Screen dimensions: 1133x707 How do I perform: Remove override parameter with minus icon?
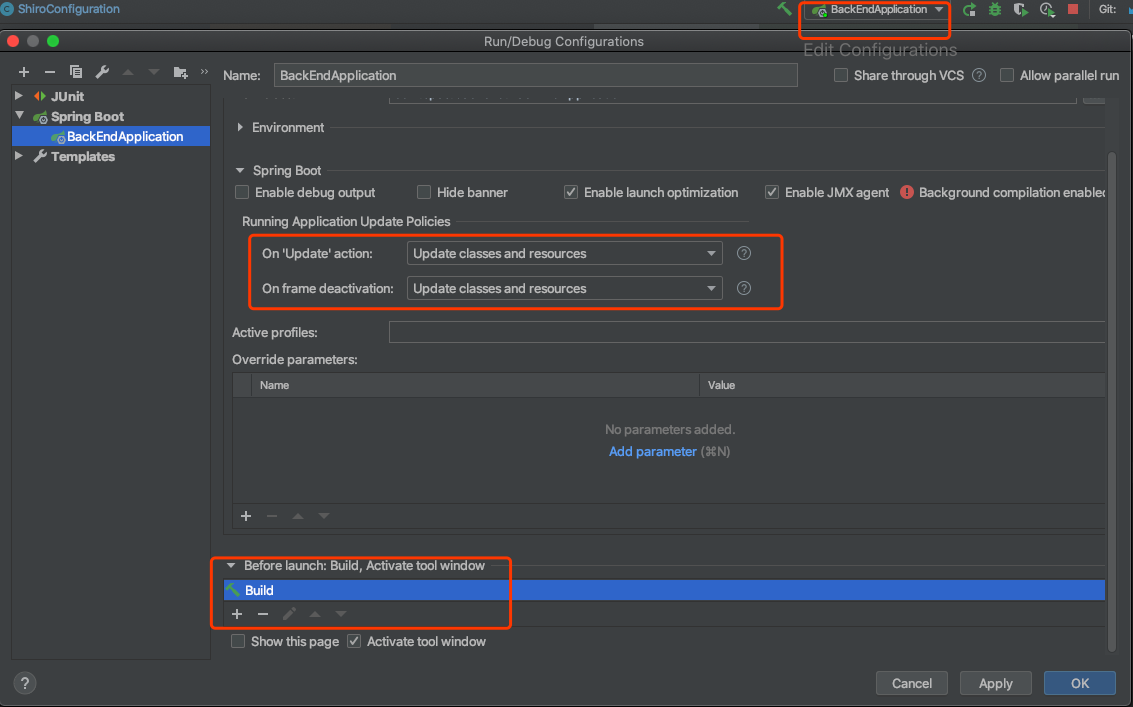[x=272, y=515]
